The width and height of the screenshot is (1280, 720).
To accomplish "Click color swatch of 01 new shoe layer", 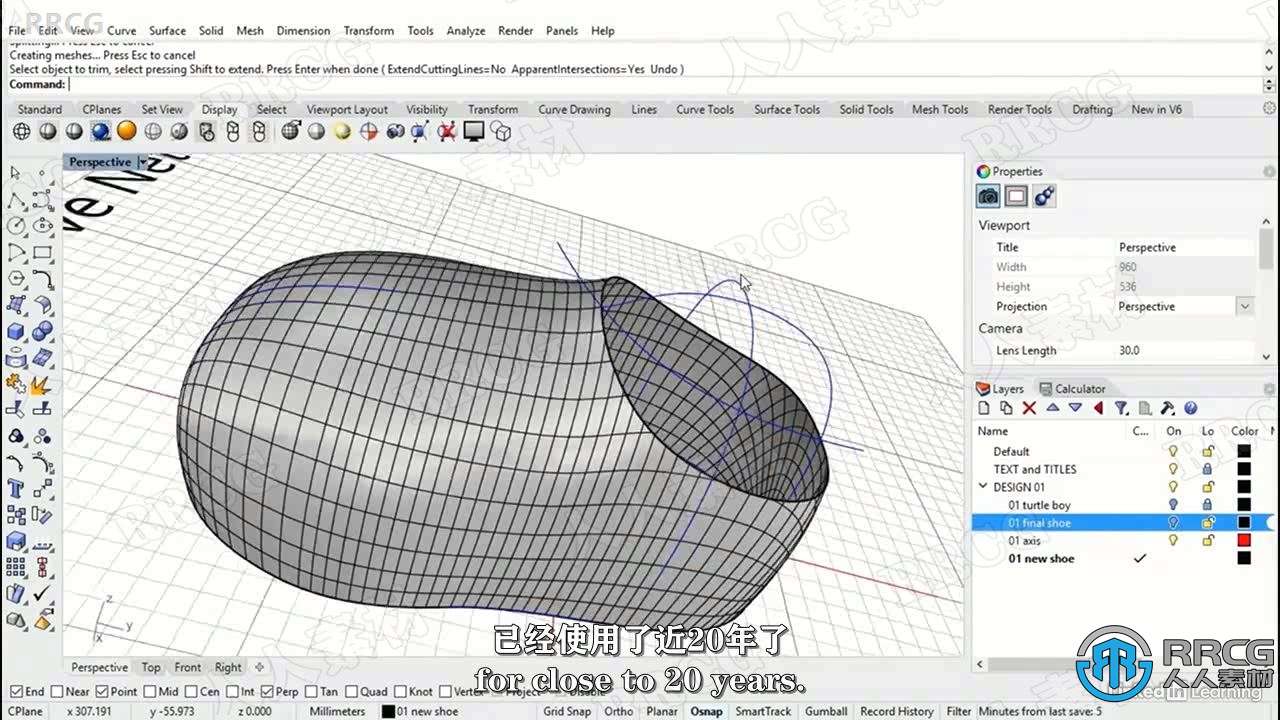I will click(x=1244, y=559).
